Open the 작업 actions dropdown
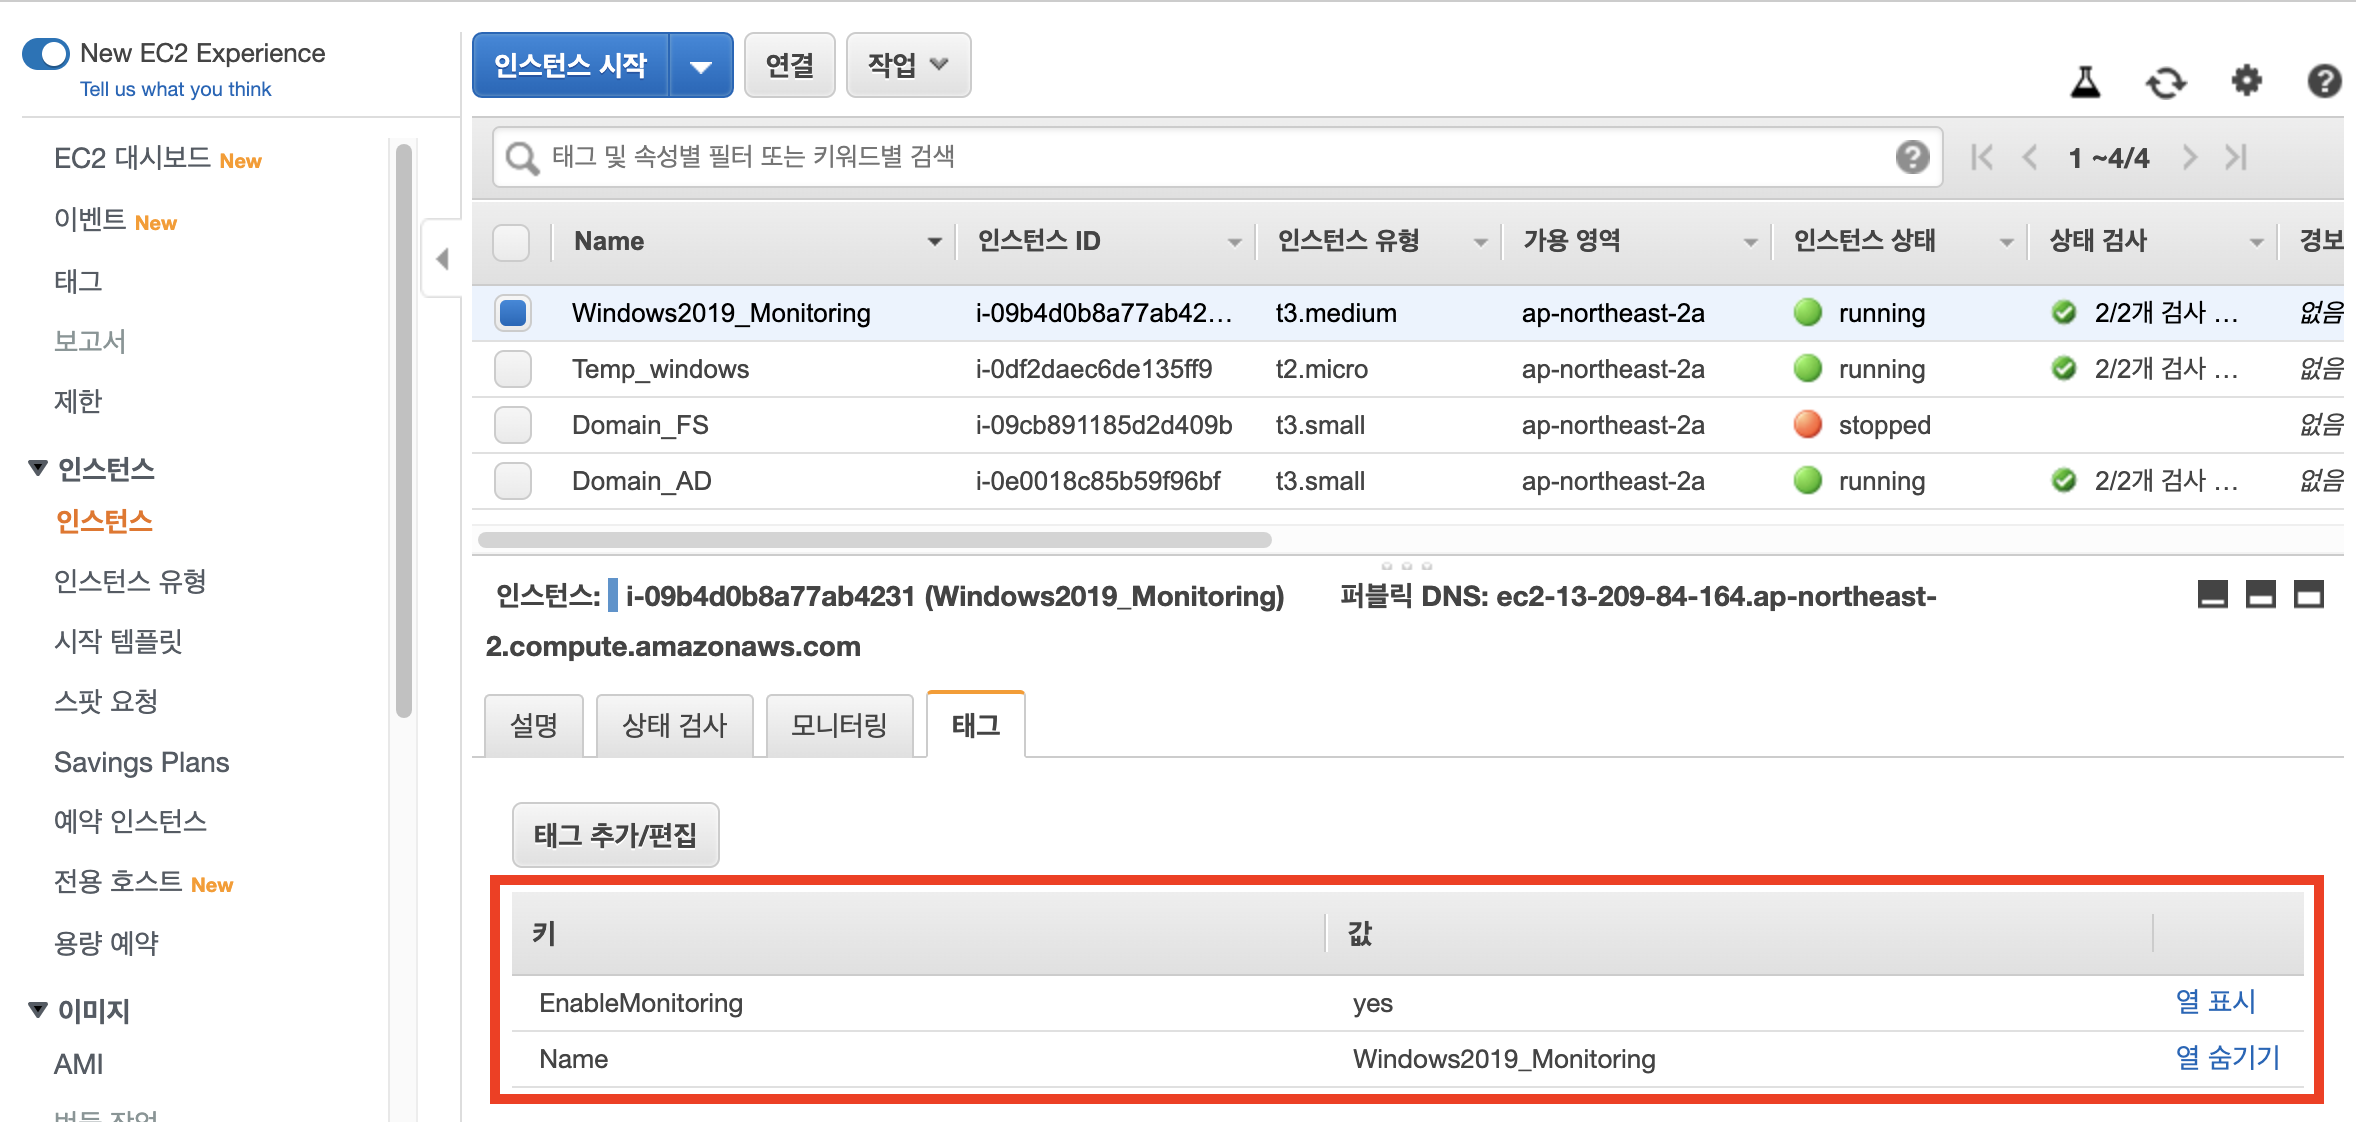Screen dimensions: 2356x1122 pyautogui.click(x=907, y=65)
